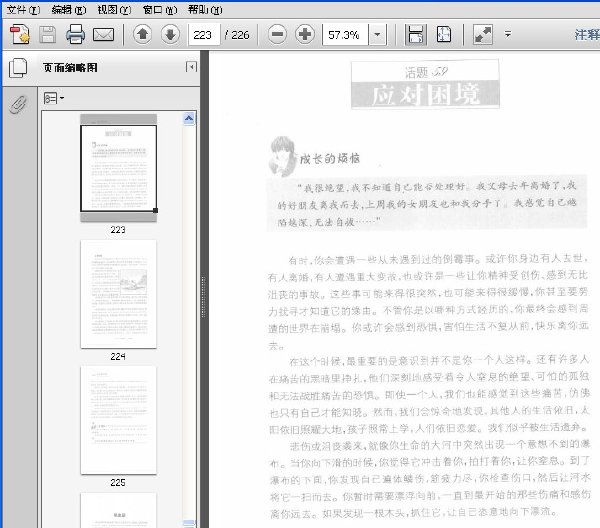The width and height of the screenshot is (600, 528).
Task: Open the 注释 comment panel
Action: (x=587, y=35)
